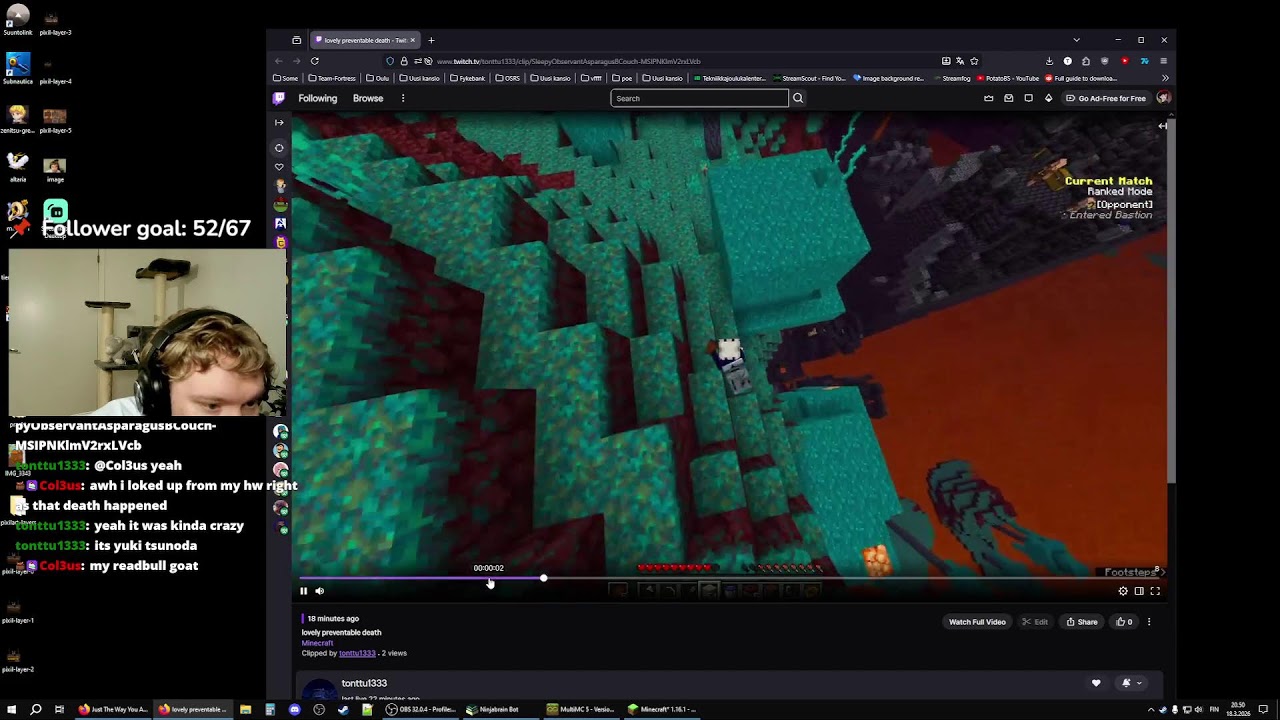Open the Browse tab on Twitch
The width and height of the screenshot is (1280, 720).
point(368,98)
